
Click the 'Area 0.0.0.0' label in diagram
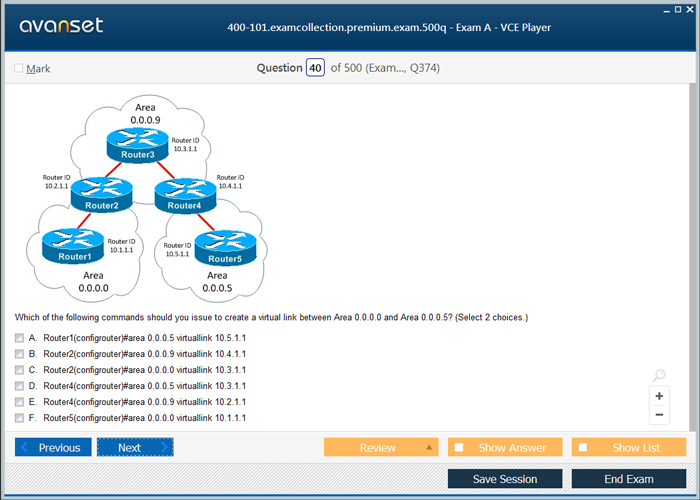point(93,282)
